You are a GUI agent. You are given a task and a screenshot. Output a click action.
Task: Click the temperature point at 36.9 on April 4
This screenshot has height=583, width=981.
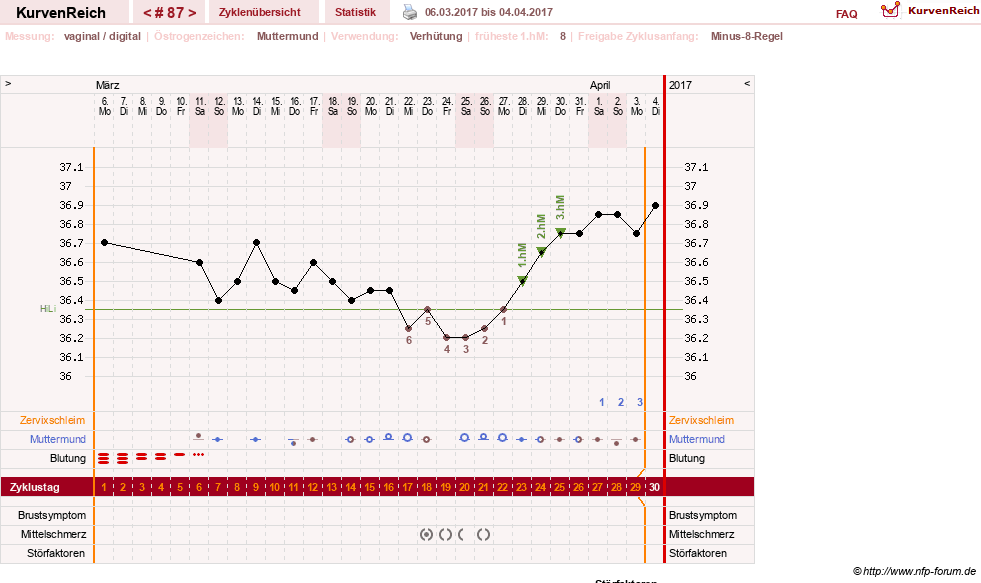655,205
